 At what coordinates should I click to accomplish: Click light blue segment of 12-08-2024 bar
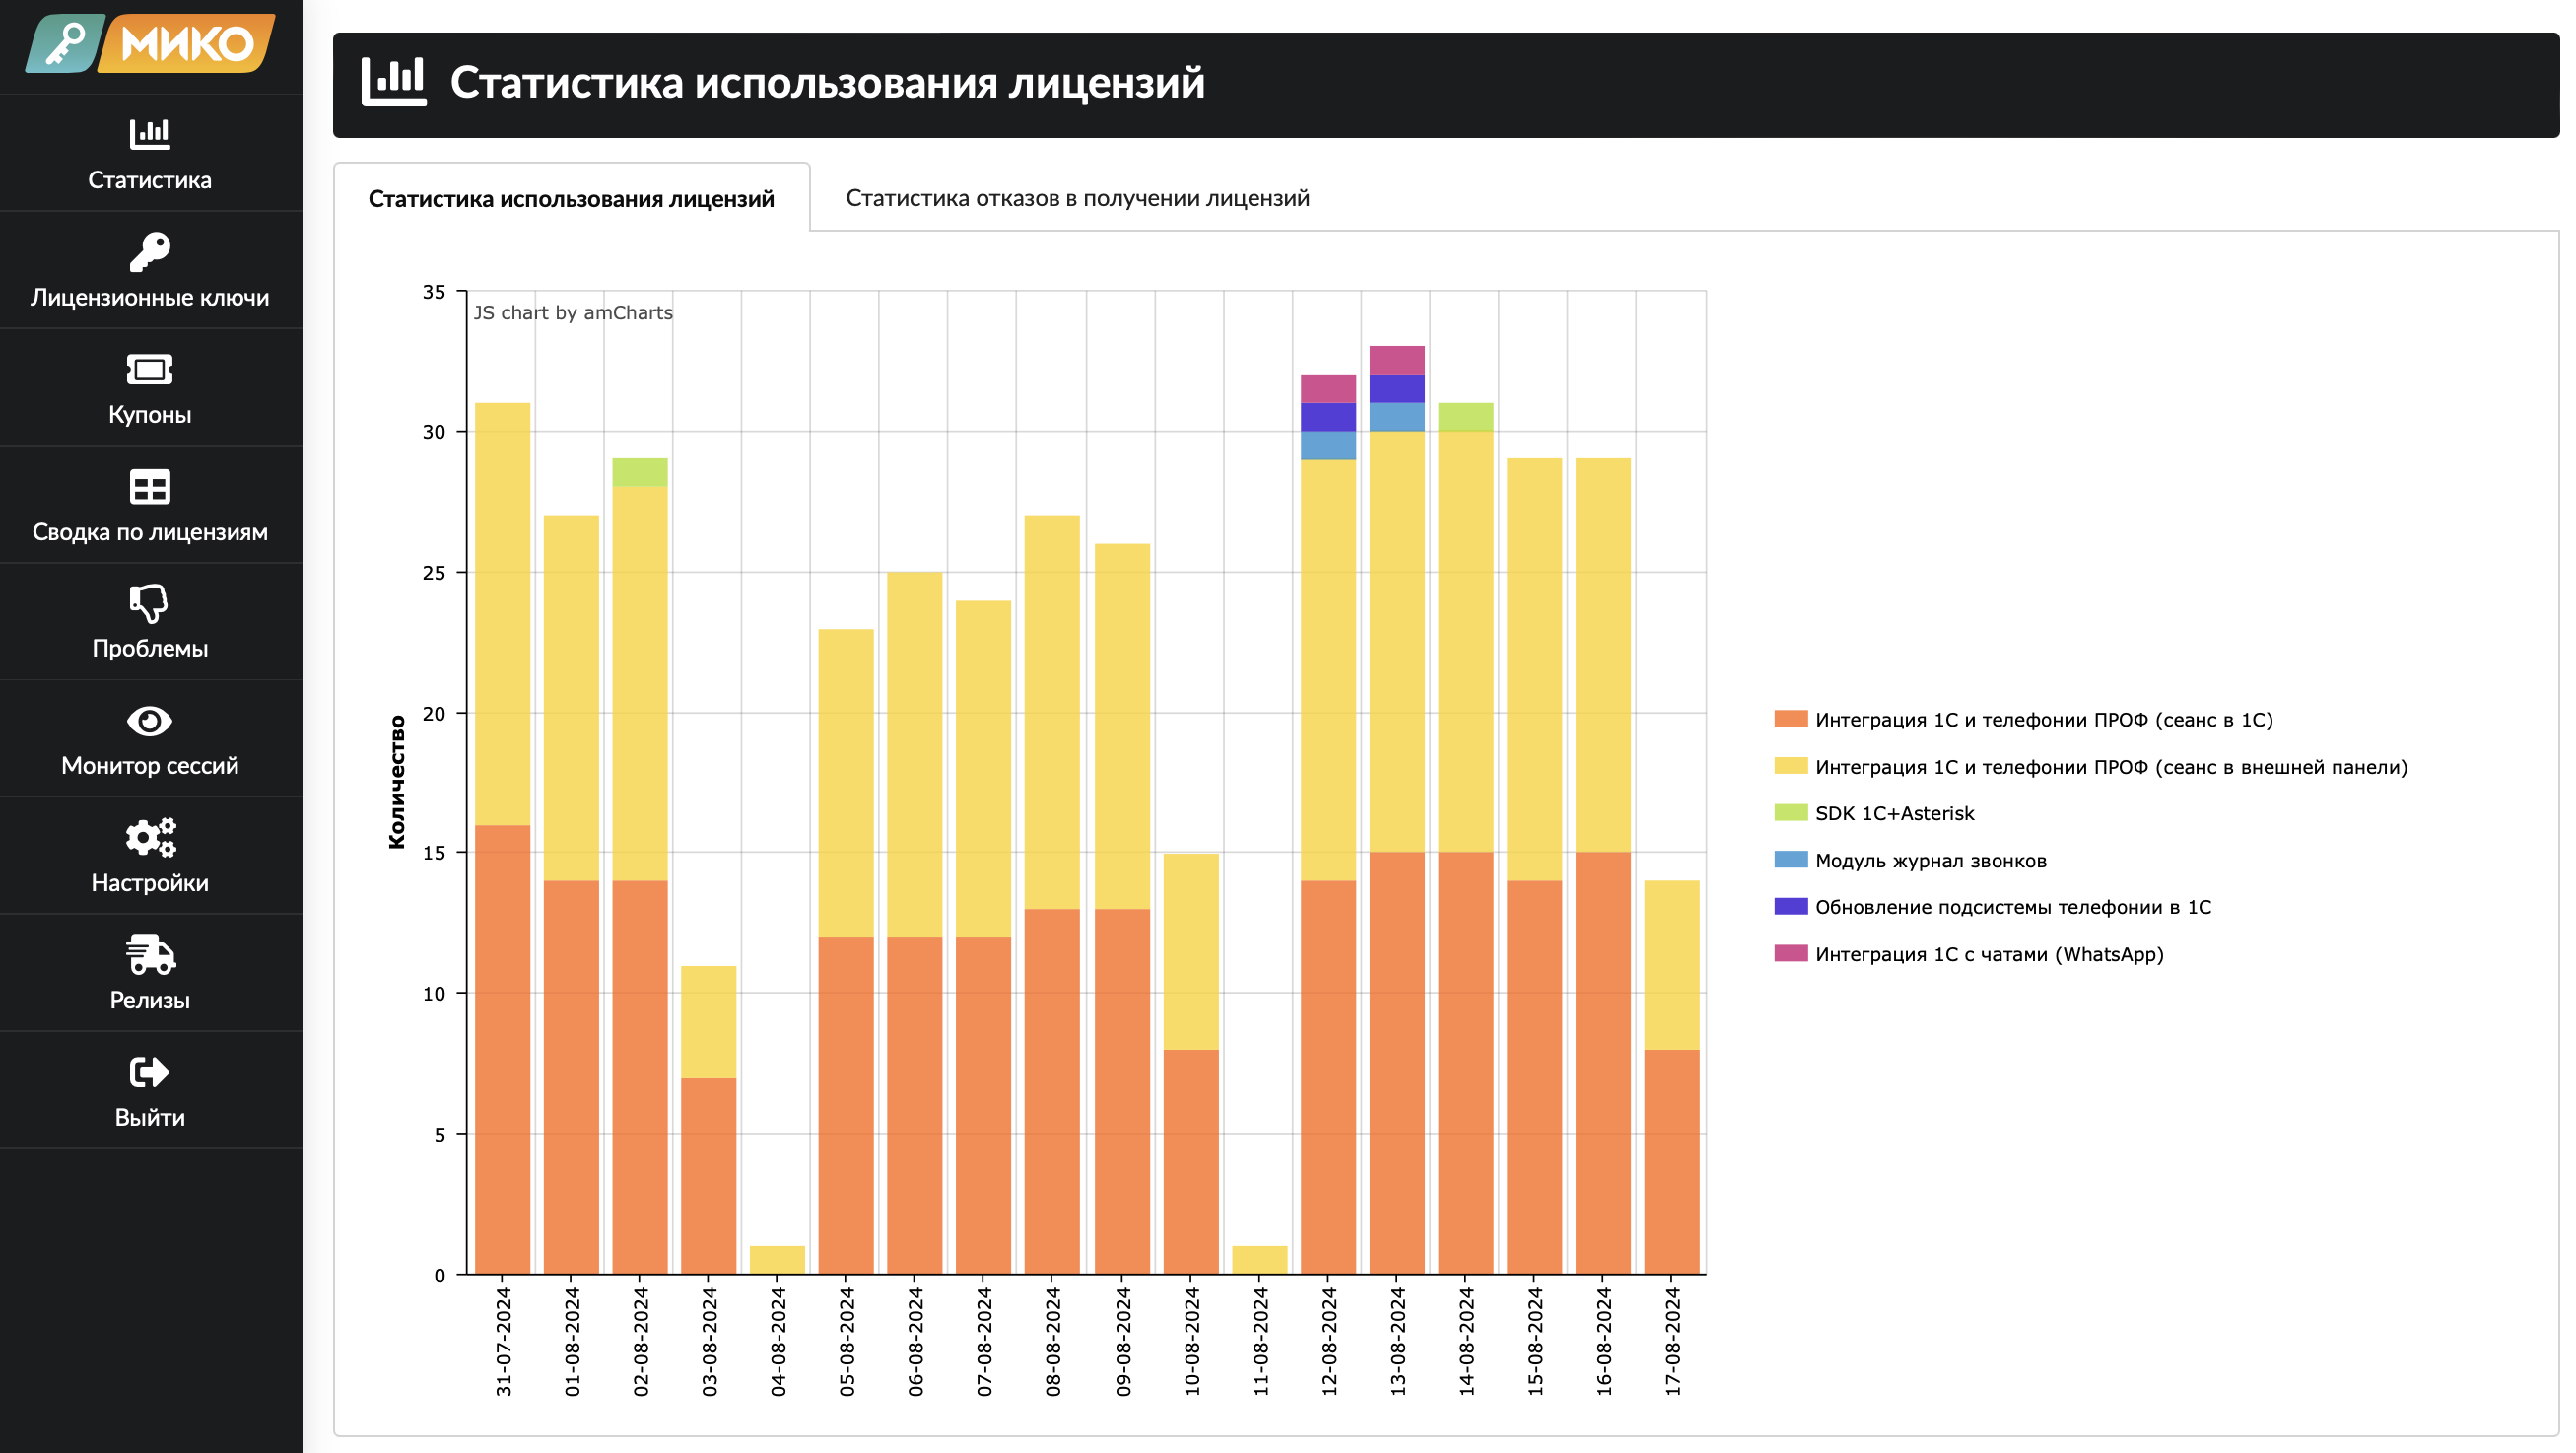point(1329,445)
